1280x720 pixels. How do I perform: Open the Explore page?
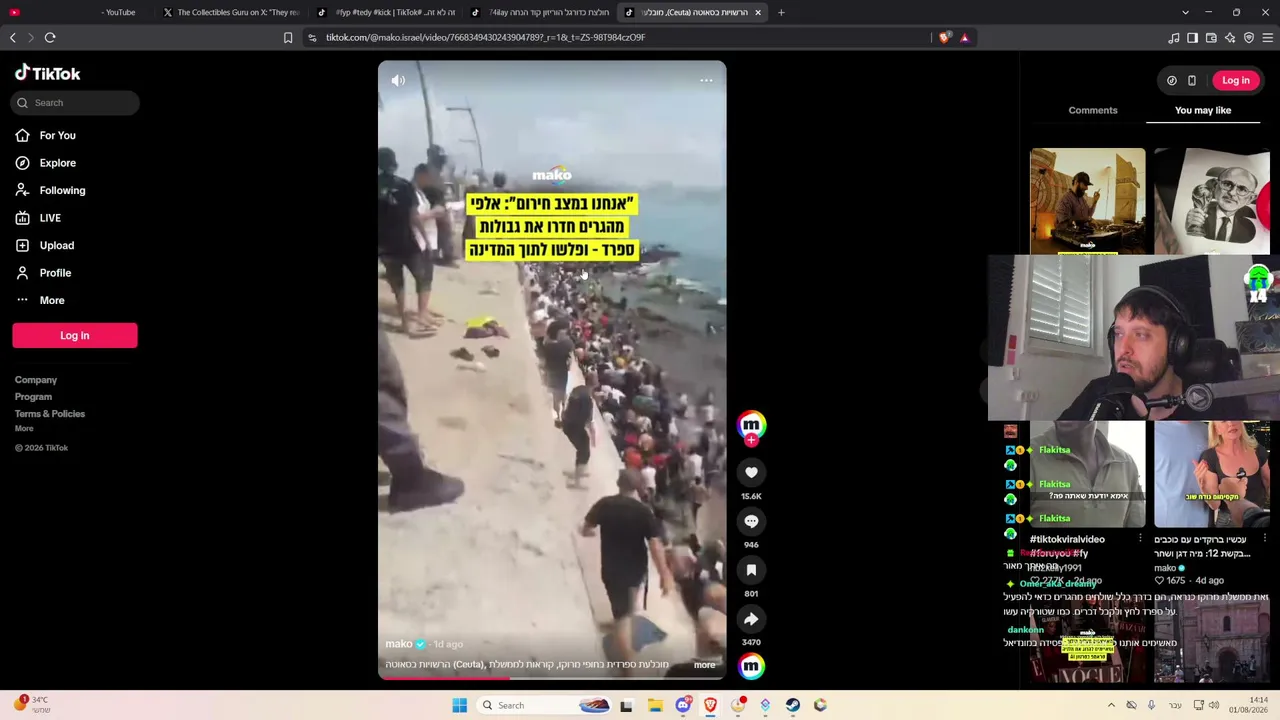point(57,163)
